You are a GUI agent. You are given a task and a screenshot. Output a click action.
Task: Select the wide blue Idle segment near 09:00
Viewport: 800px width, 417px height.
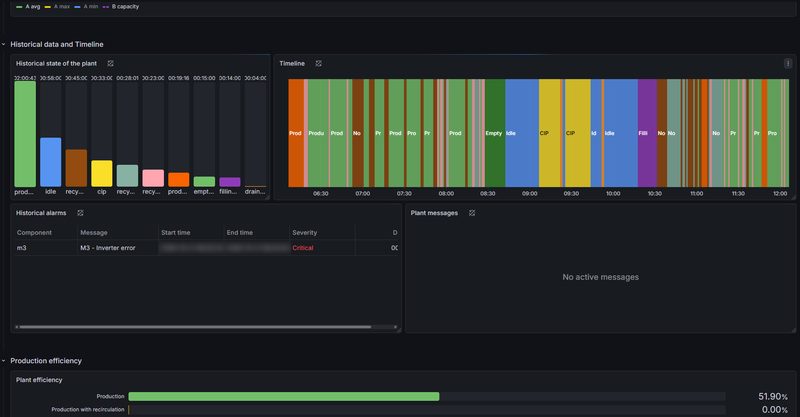point(522,133)
